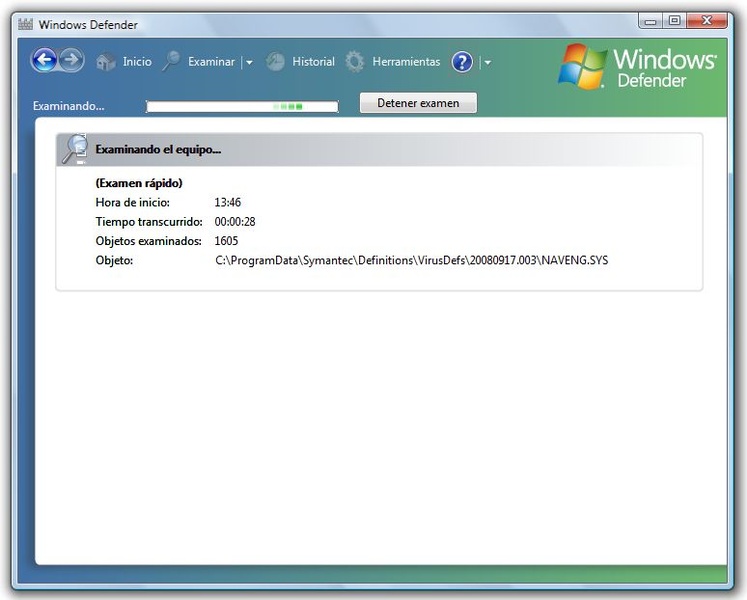Click the gear icon beside Herramientas

pos(355,62)
